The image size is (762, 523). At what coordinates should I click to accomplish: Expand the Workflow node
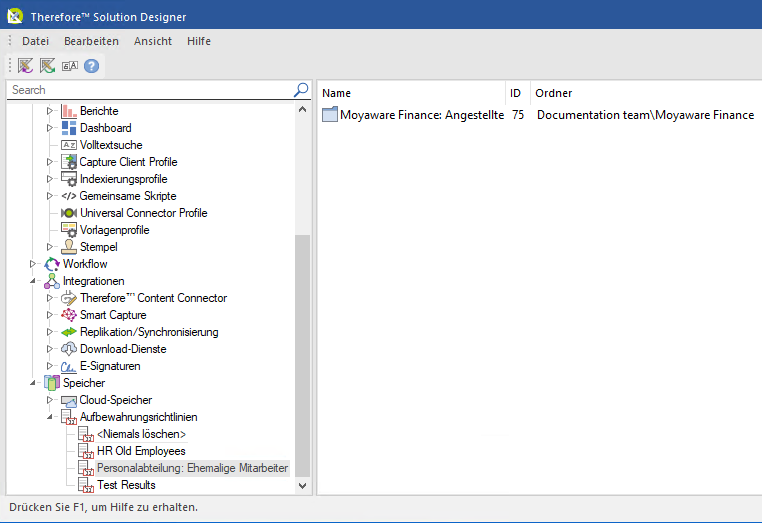coord(33,264)
